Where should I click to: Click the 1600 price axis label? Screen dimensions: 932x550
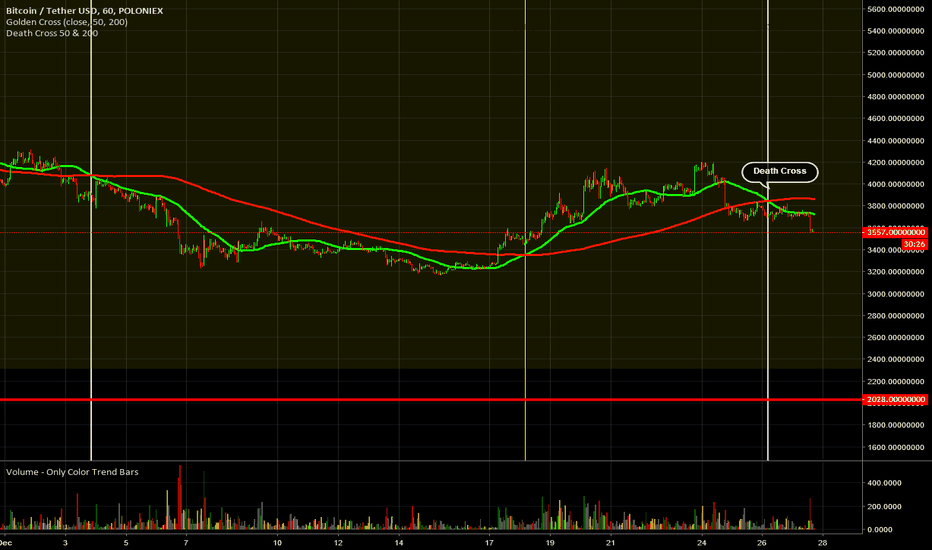pyautogui.click(x=895, y=448)
